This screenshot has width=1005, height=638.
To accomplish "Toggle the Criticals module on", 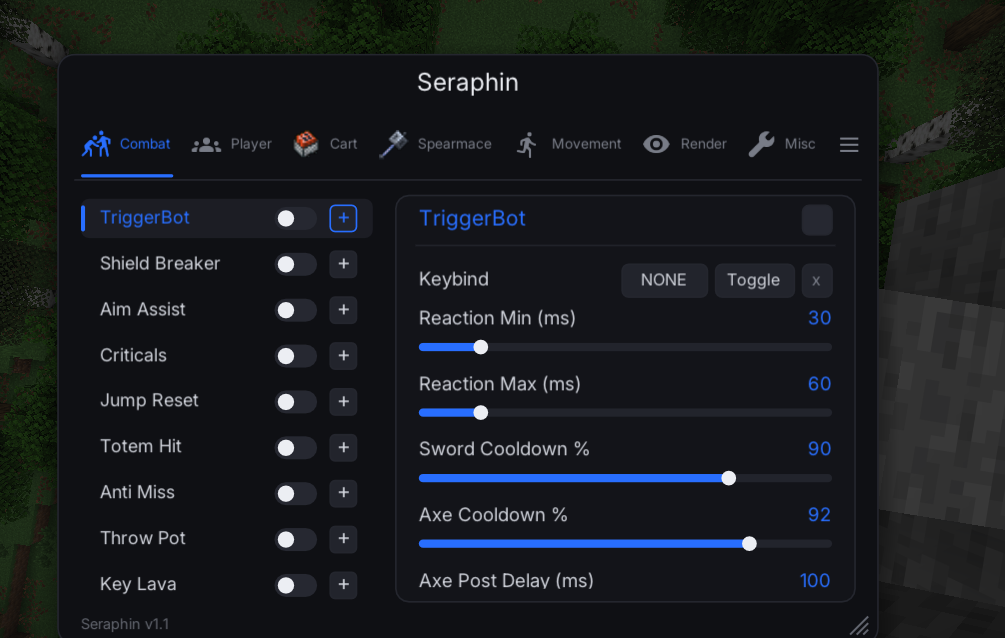I will click(295, 356).
